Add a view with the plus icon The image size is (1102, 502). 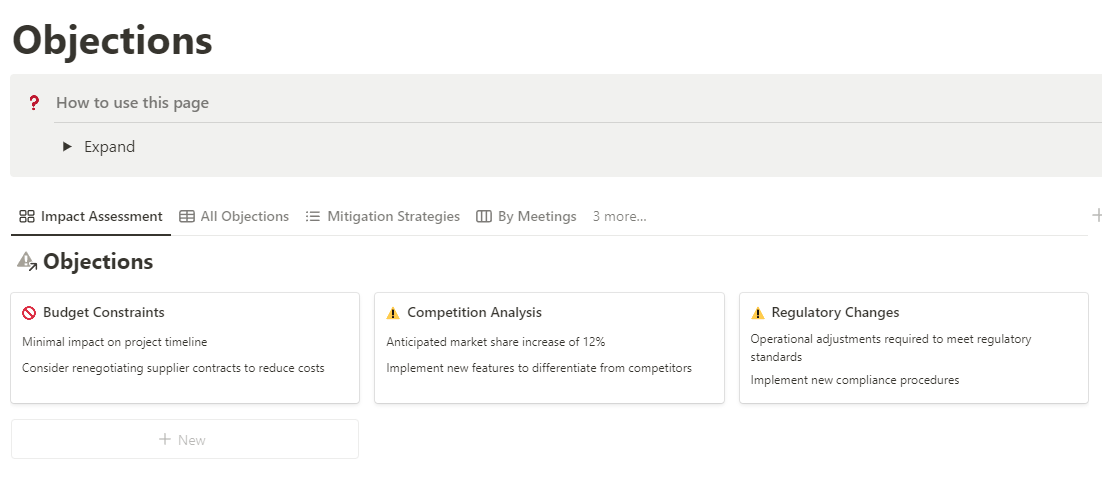[x=1096, y=215]
